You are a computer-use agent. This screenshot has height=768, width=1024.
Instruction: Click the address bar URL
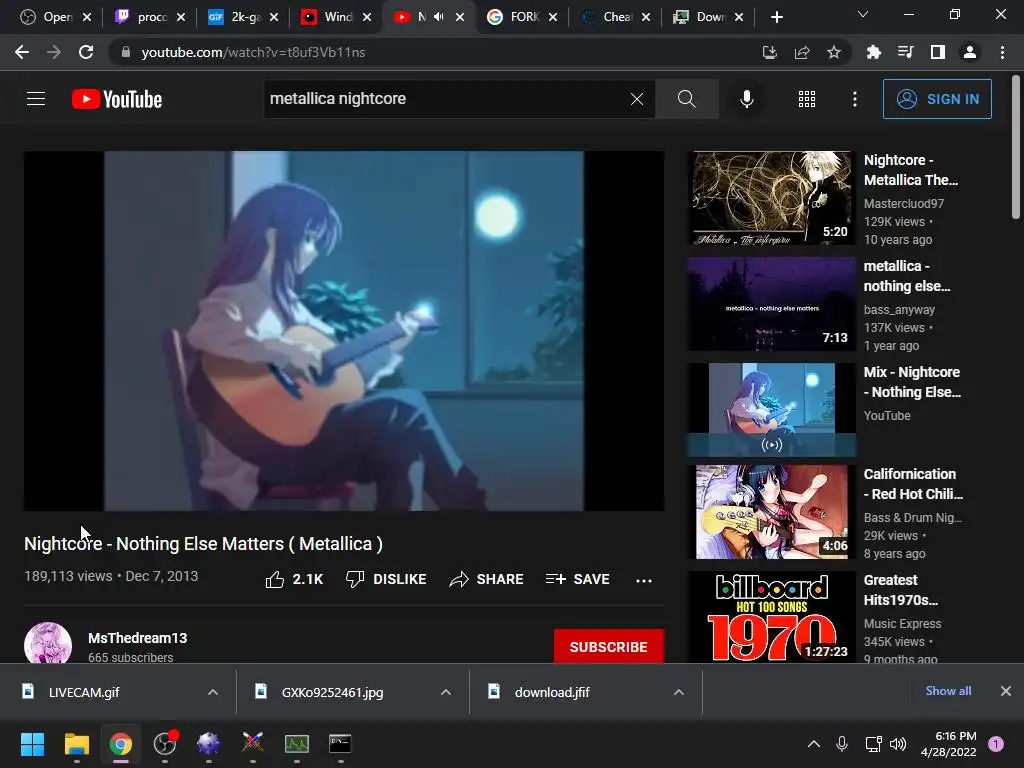coord(253,52)
